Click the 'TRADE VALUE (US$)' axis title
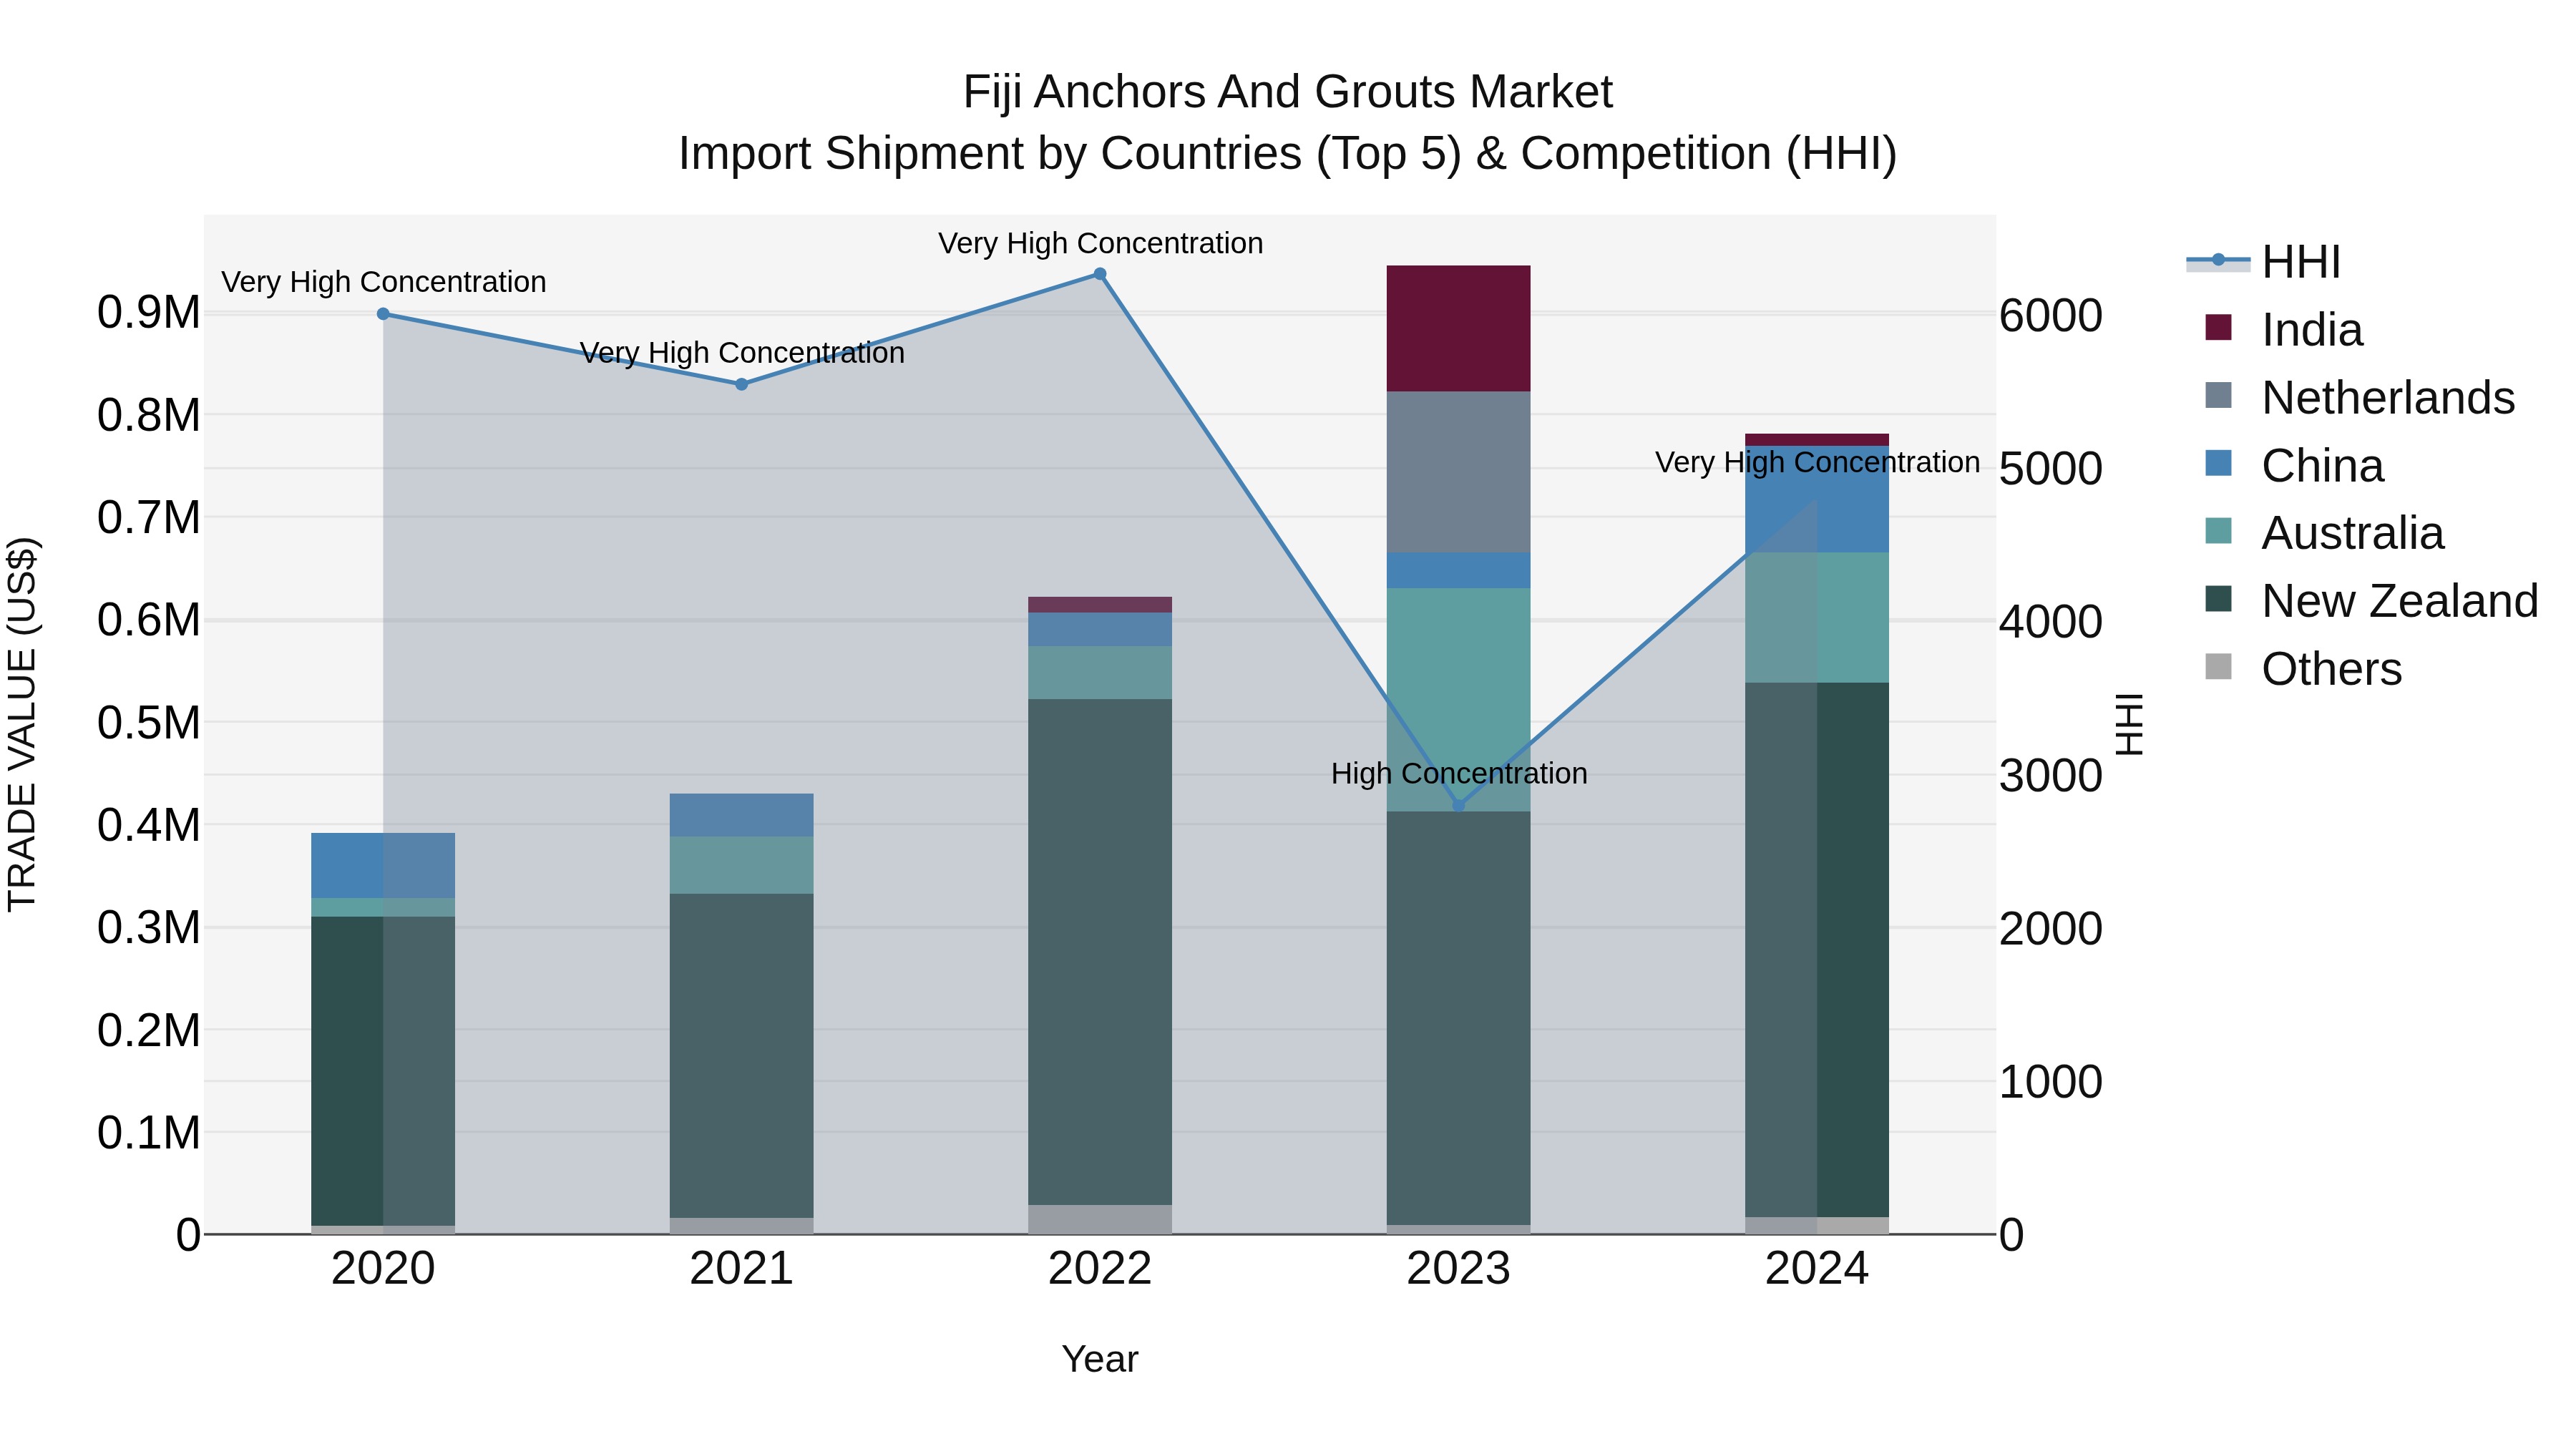This screenshot has width=2576, height=1449. point(22,724)
